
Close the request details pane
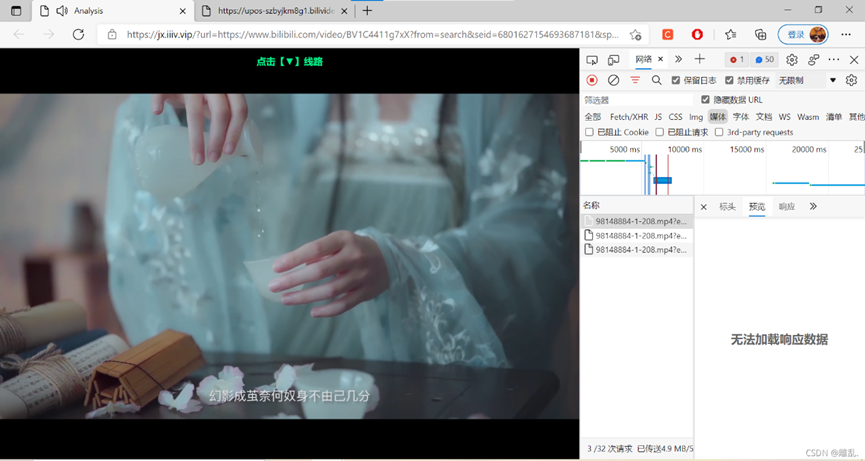pyautogui.click(x=703, y=207)
